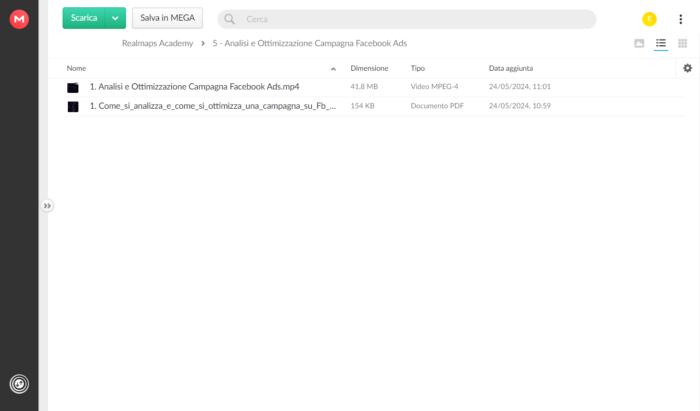
Task: Open the three-dot more menu
Action: (x=680, y=19)
